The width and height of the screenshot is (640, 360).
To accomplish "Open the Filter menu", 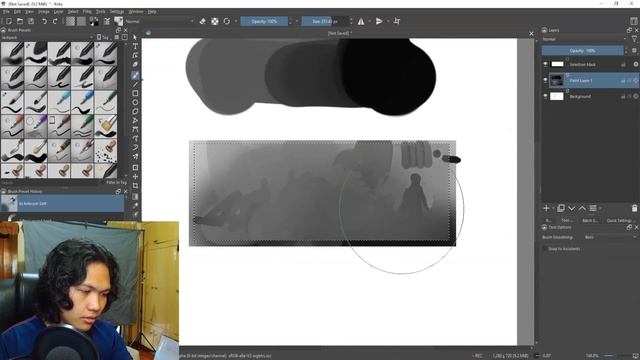I will tap(87, 12).
